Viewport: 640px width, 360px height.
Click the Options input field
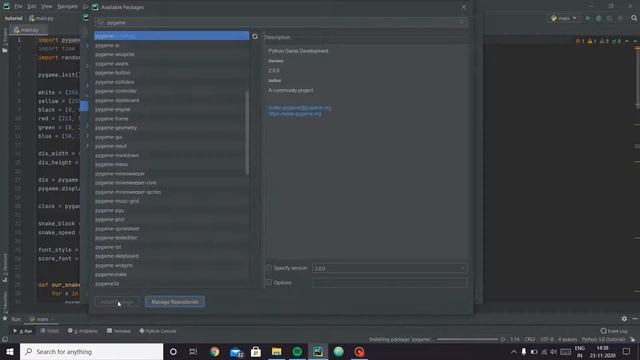[x=390, y=283]
